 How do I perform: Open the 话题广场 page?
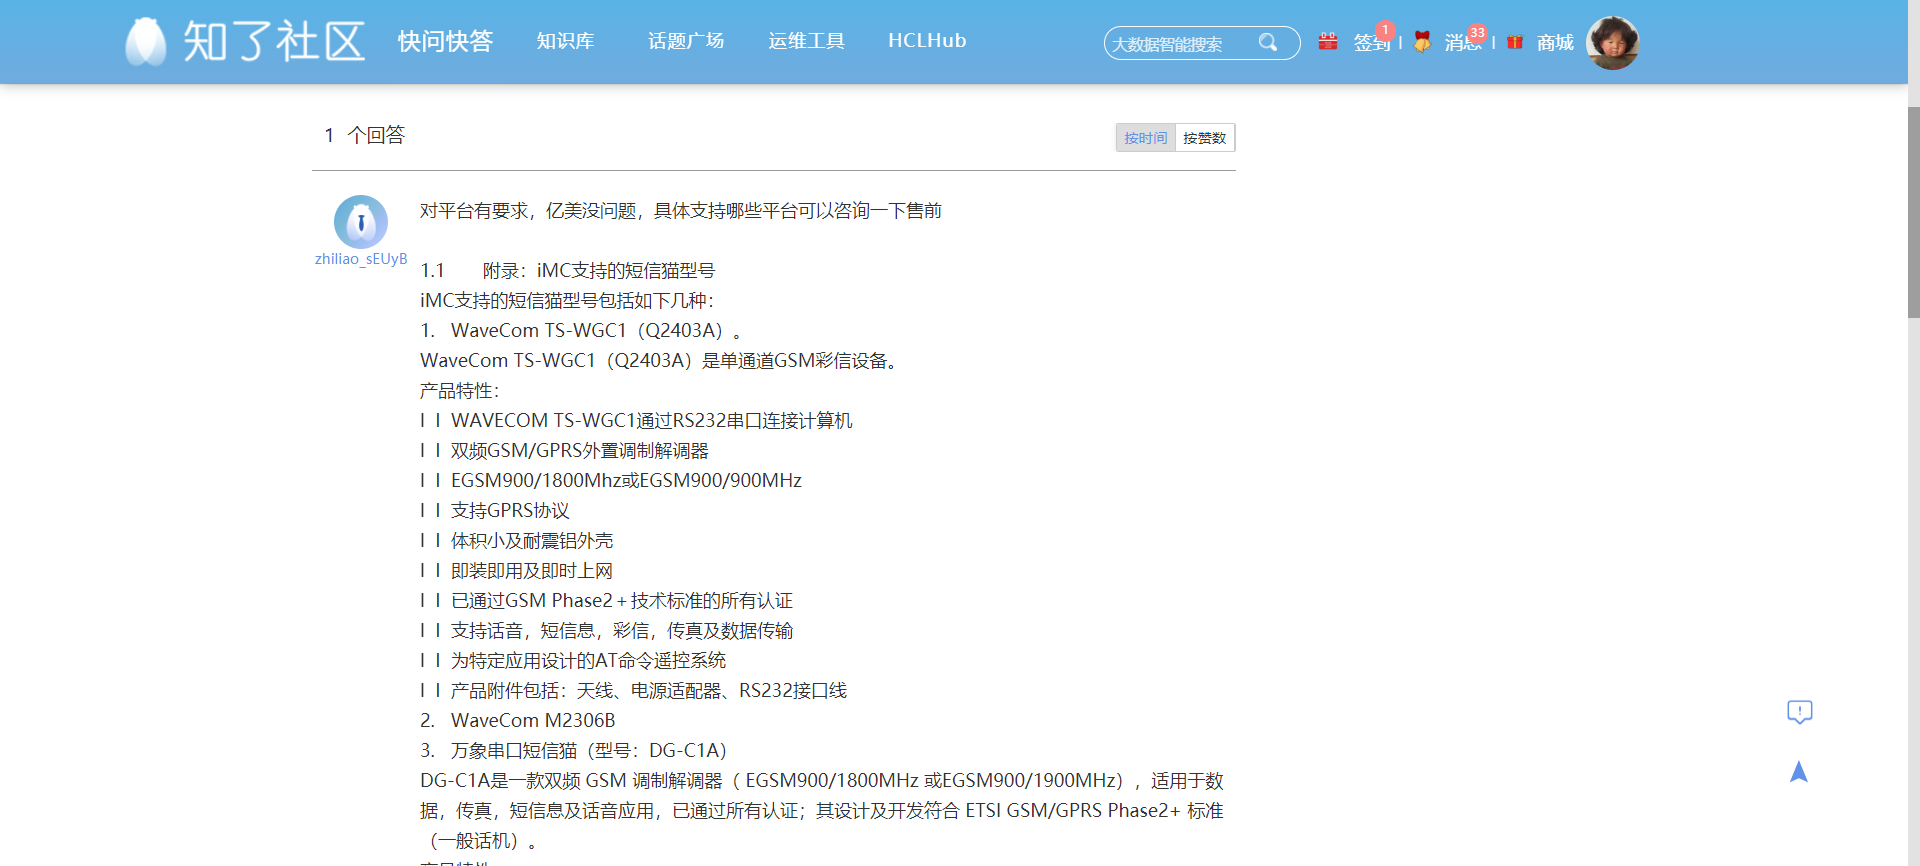pos(686,41)
